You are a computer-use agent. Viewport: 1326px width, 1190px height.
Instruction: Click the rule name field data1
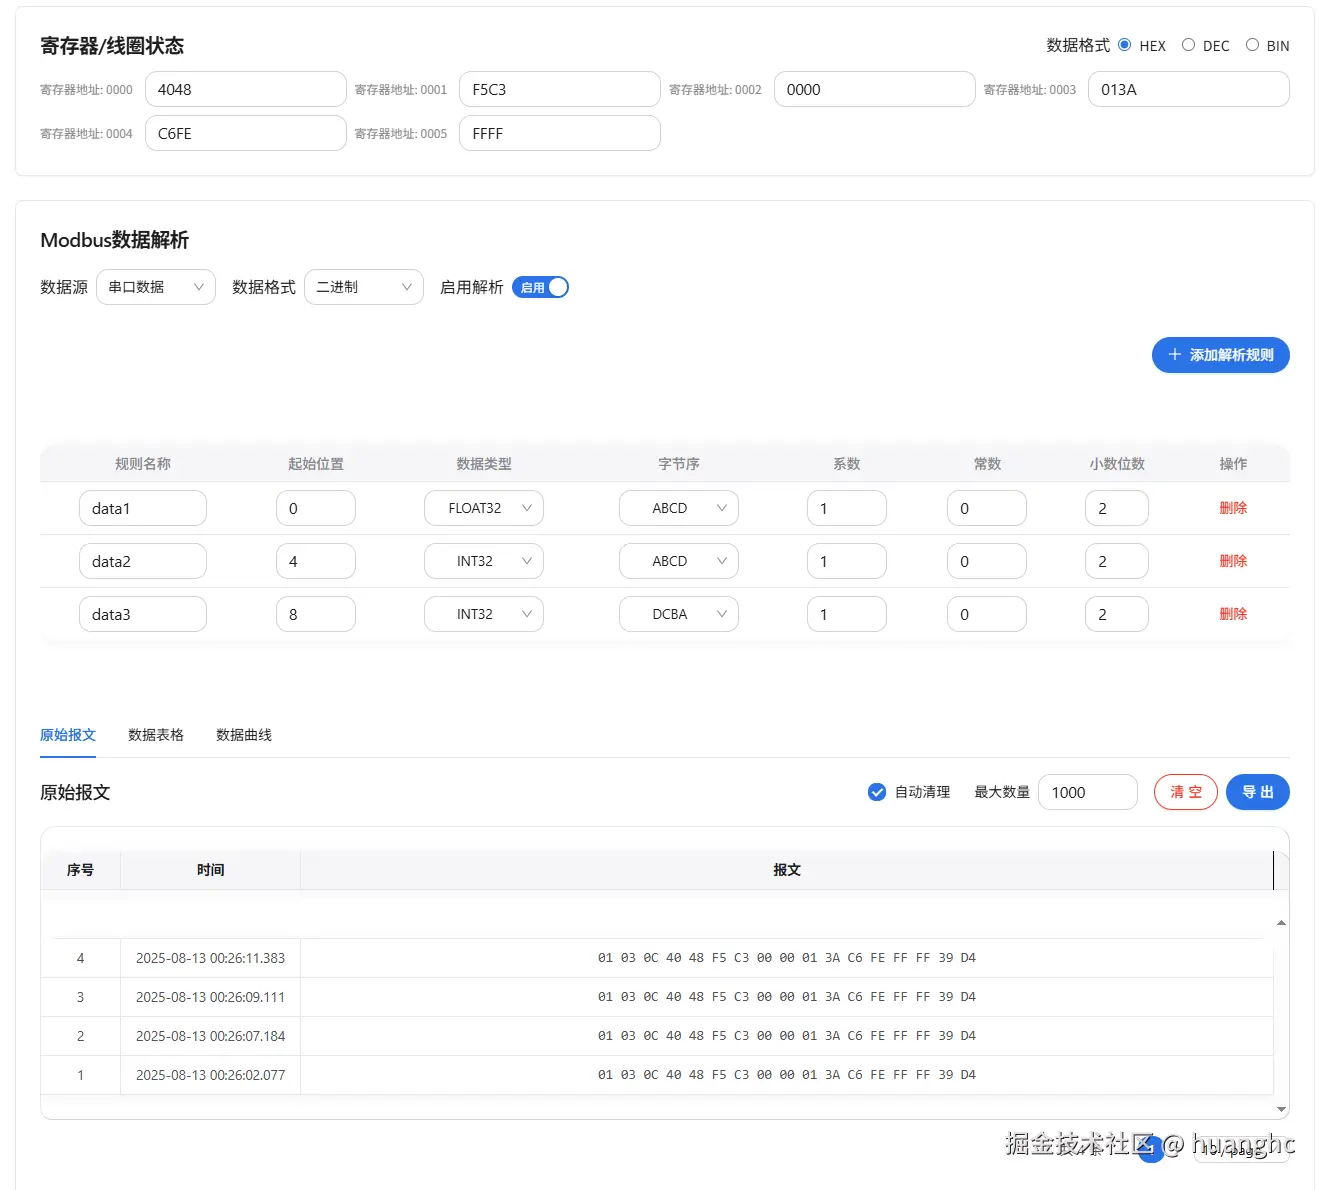143,508
